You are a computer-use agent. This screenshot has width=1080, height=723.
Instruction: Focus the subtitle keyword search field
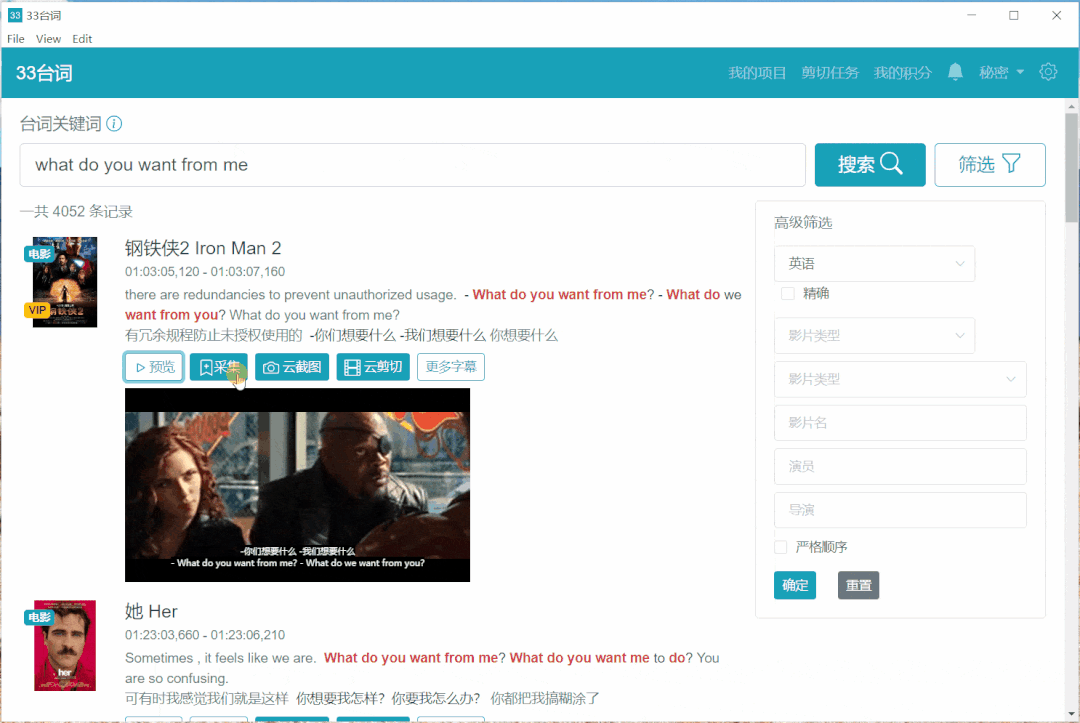coord(413,165)
